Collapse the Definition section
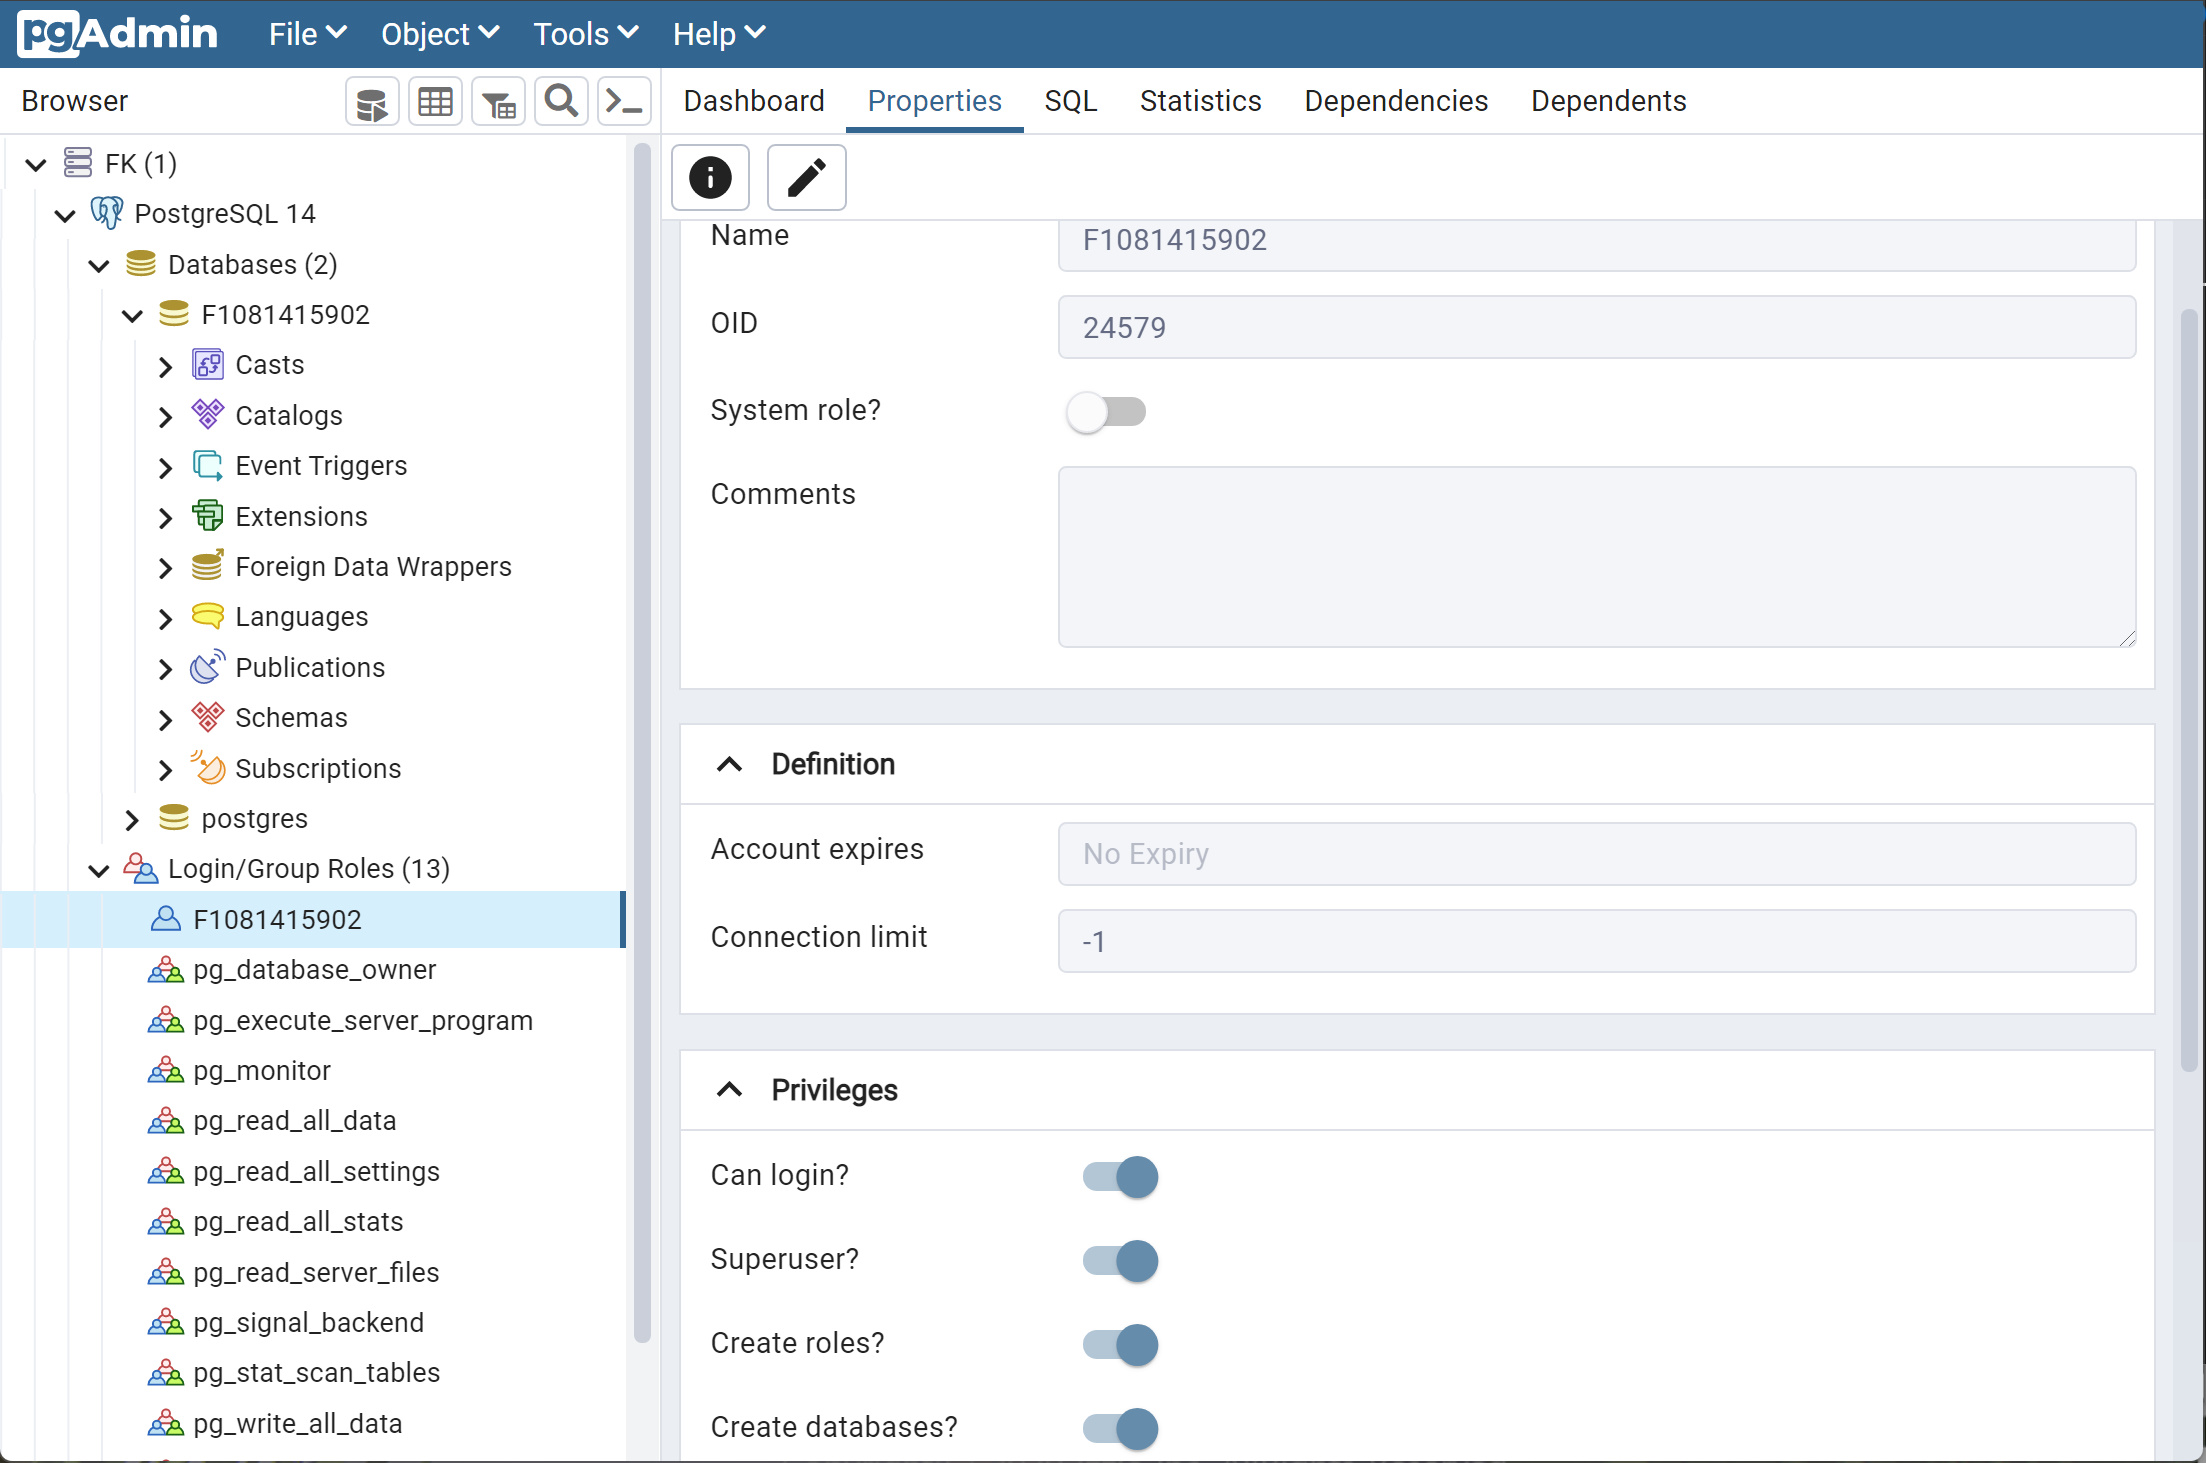This screenshot has height=1463, width=2206. pyautogui.click(x=730, y=765)
